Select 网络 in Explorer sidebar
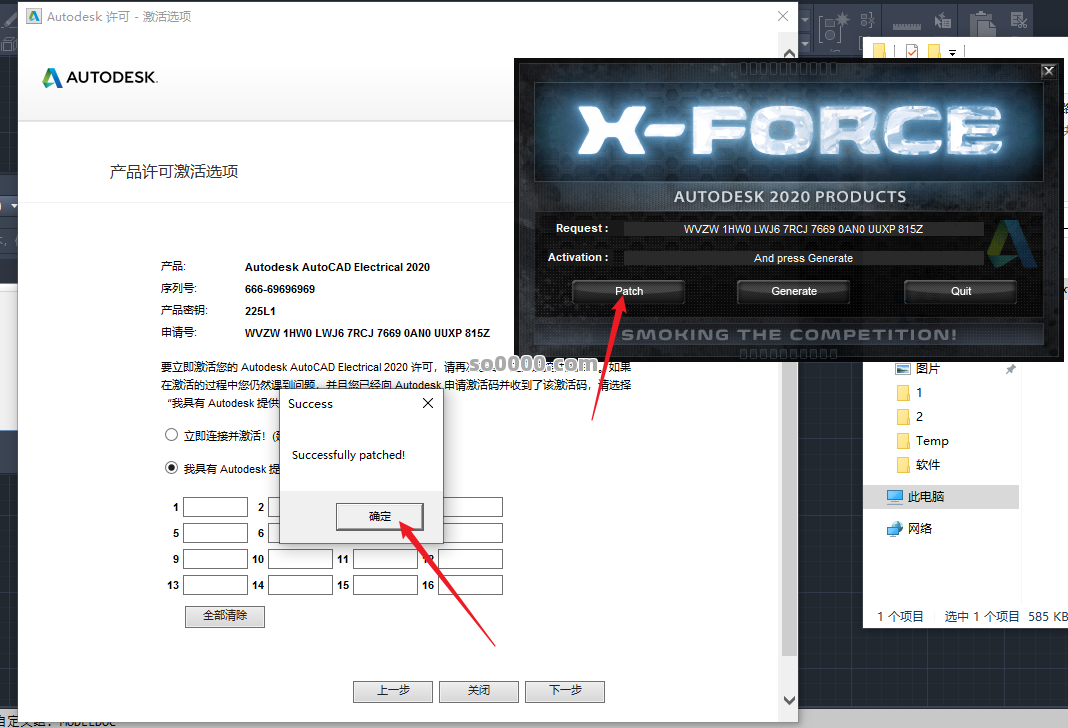The height and width of the screenshot is (728, 1068). click(909, 528)
